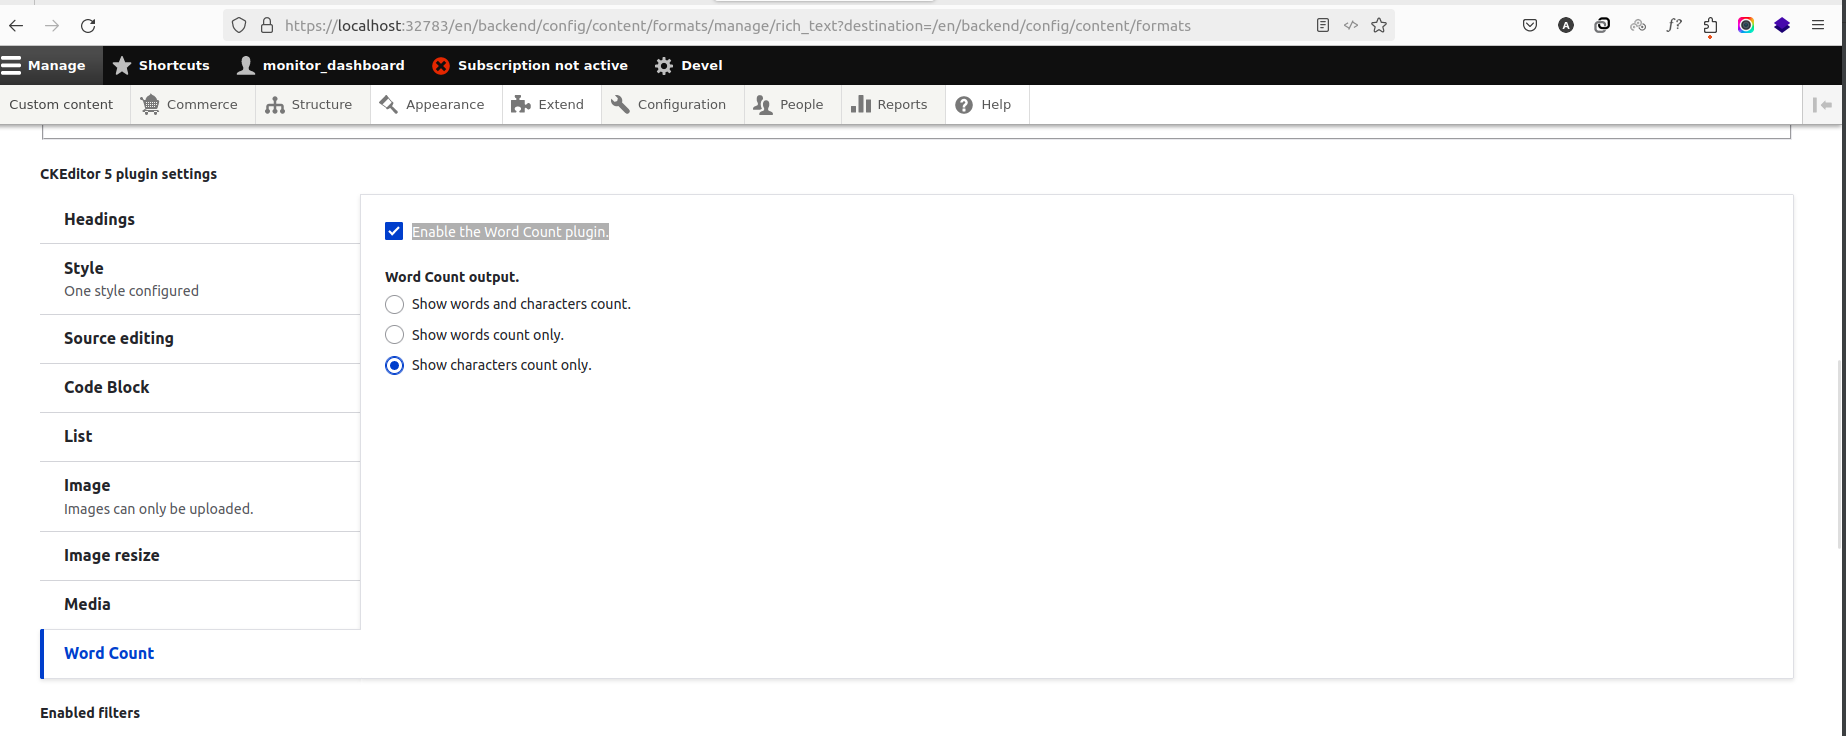The height and width of the screenshot is (736, 1846).
Task: Toggle toolbar orientation to vertical
Action: 1822,105
